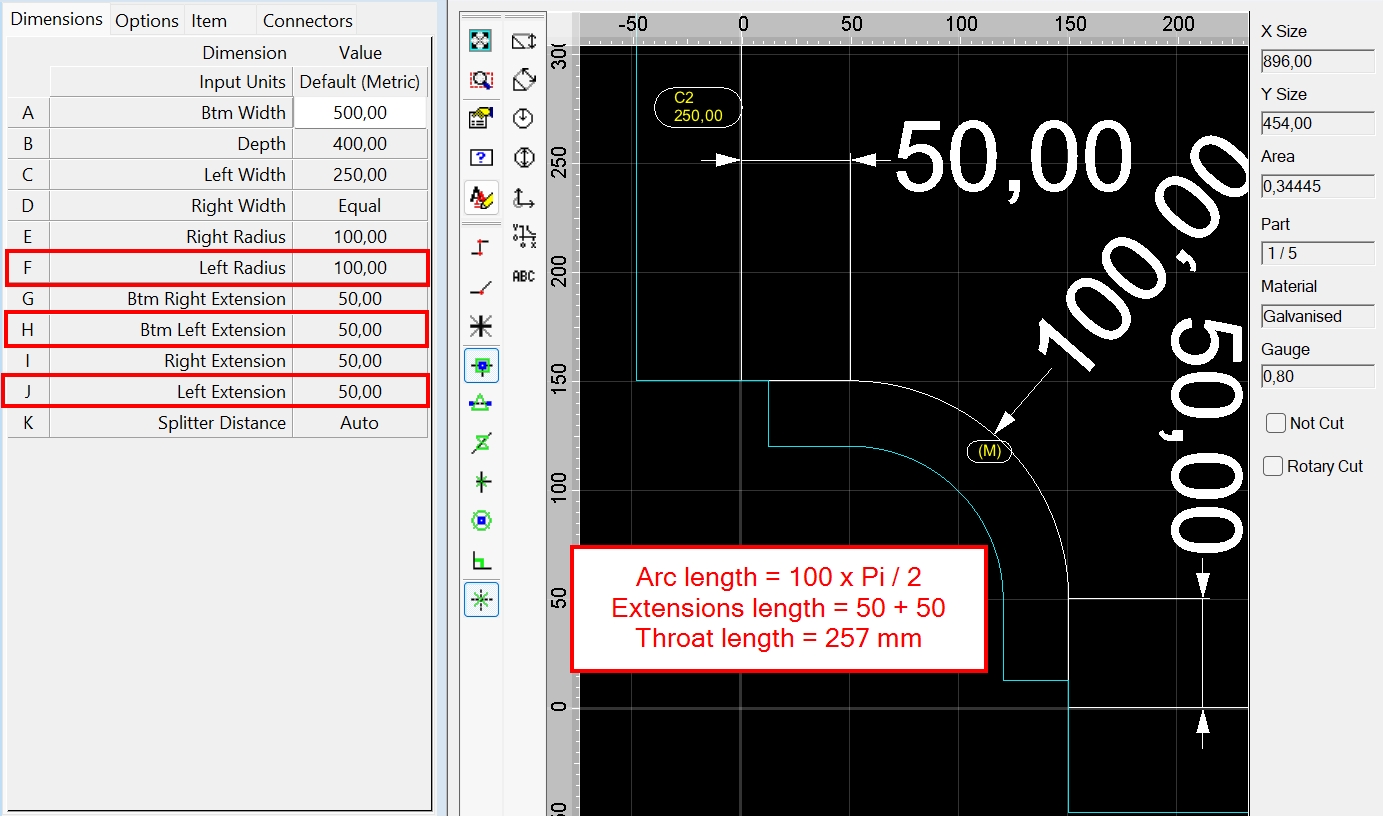Switch to the Options tab
Image resolution: width=1383 pixels, height=816 pixels.
pos(147,21)
